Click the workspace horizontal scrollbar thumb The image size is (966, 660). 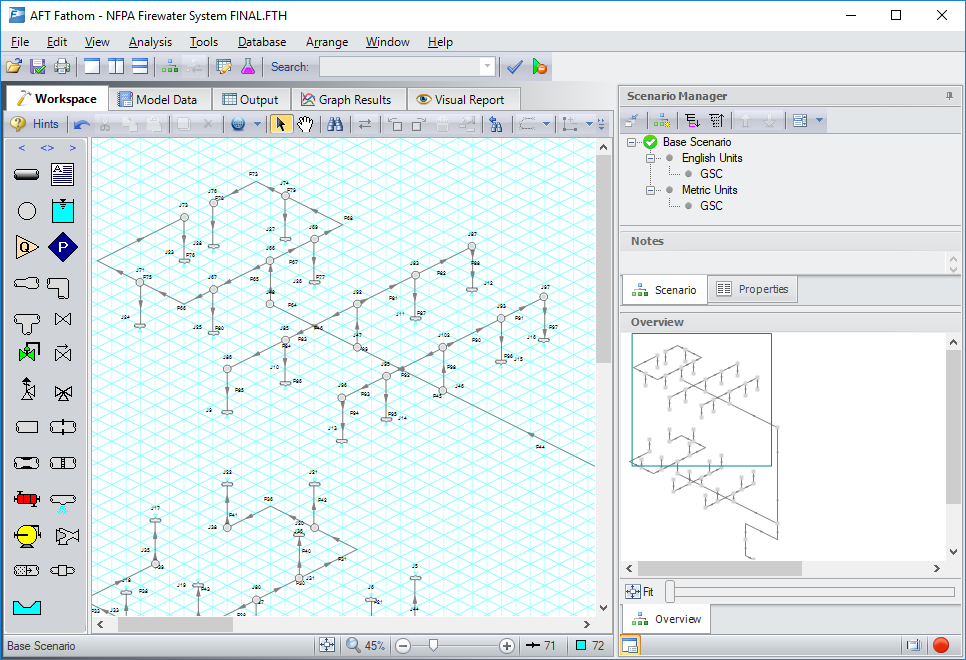click(x=176, y=624)
